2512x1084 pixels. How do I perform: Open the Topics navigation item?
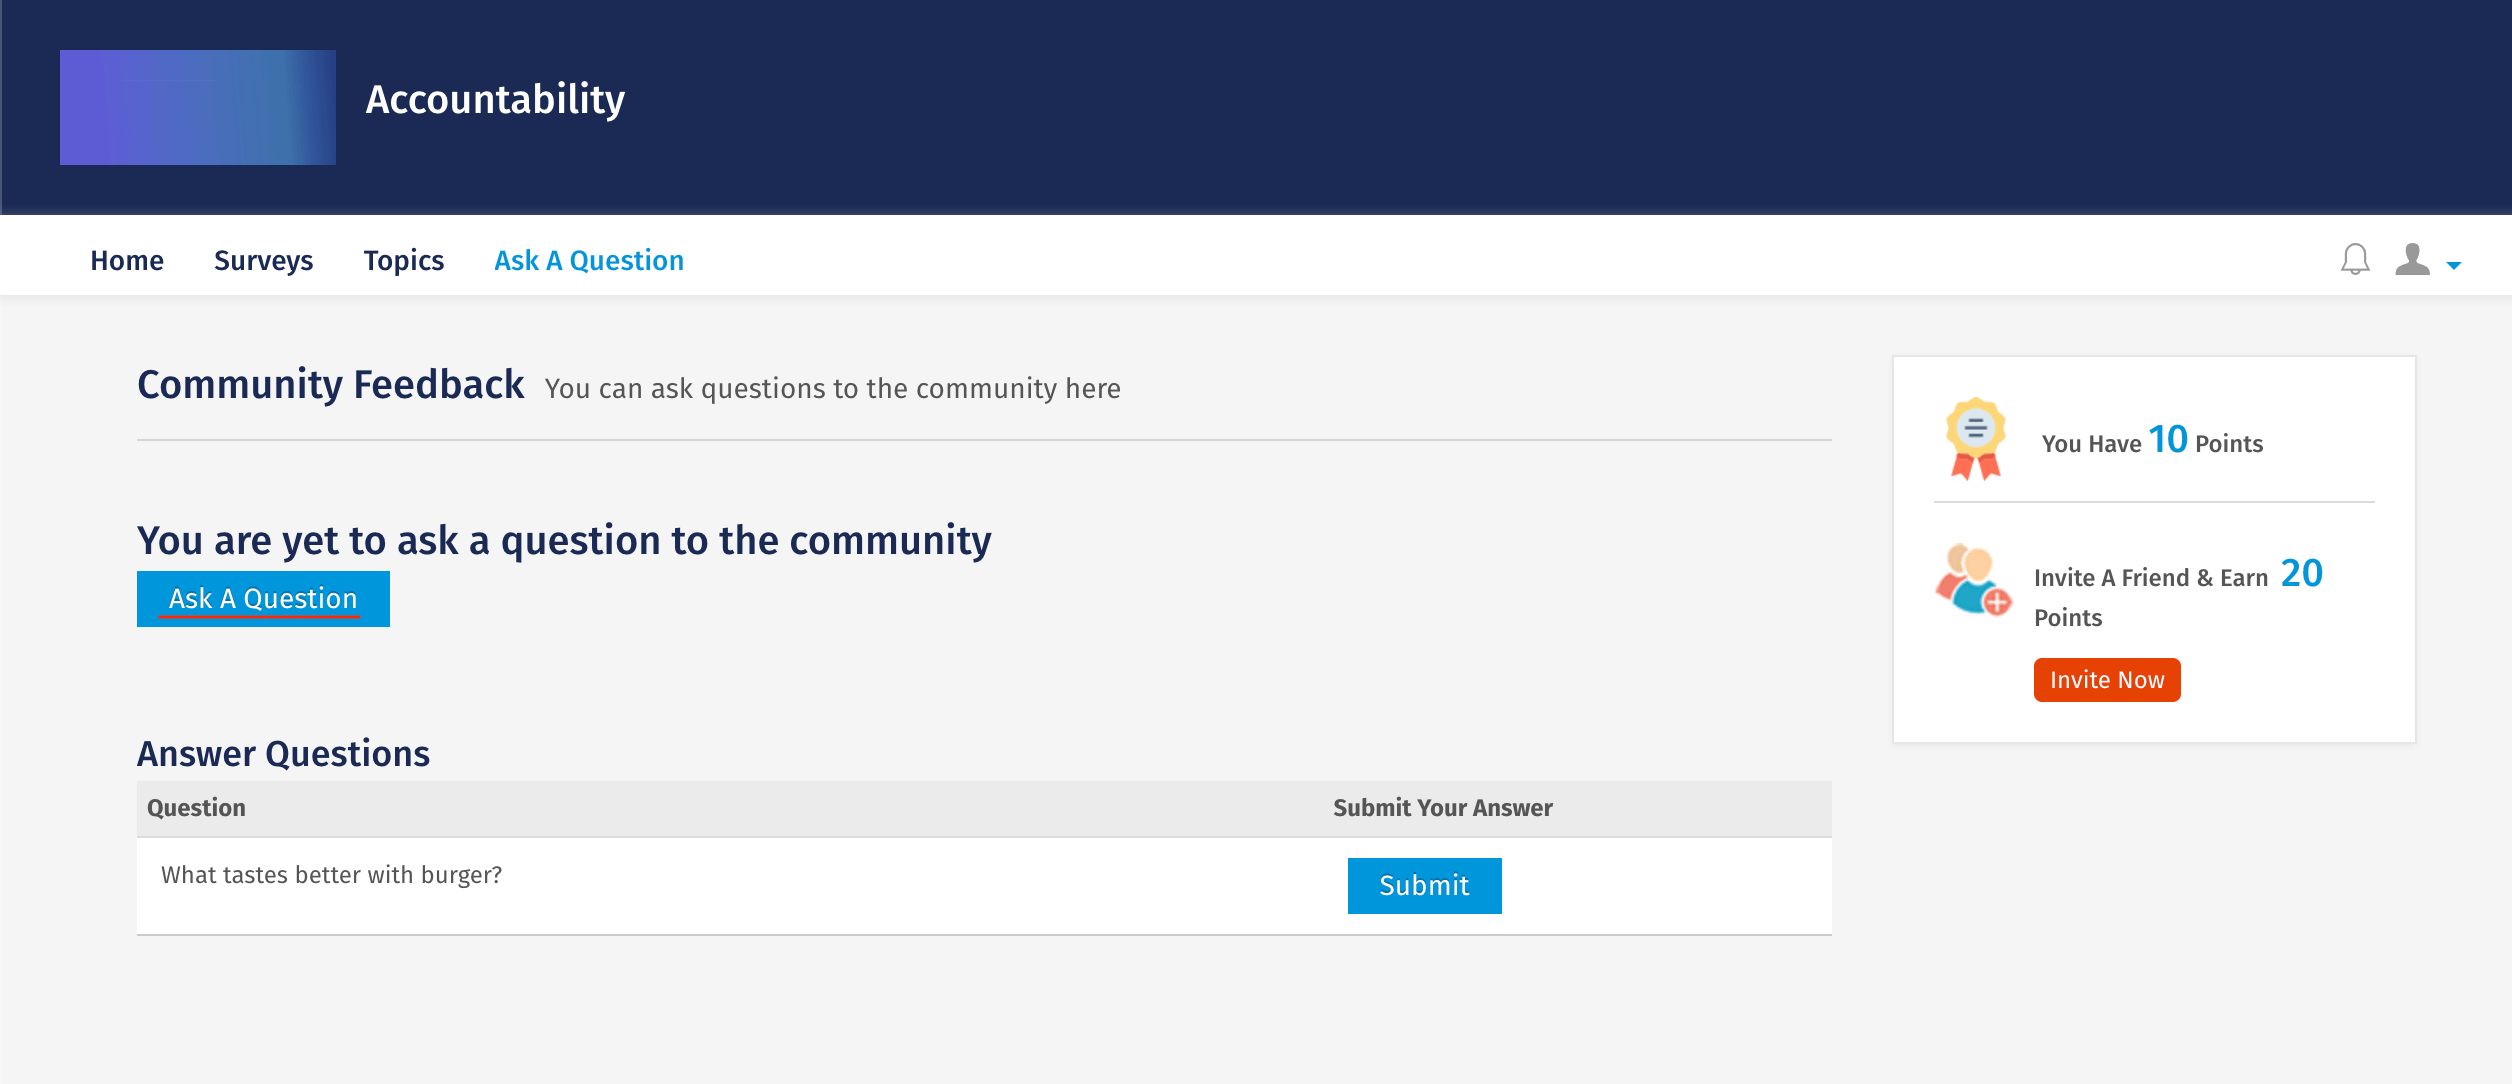[x=403, y=260]
